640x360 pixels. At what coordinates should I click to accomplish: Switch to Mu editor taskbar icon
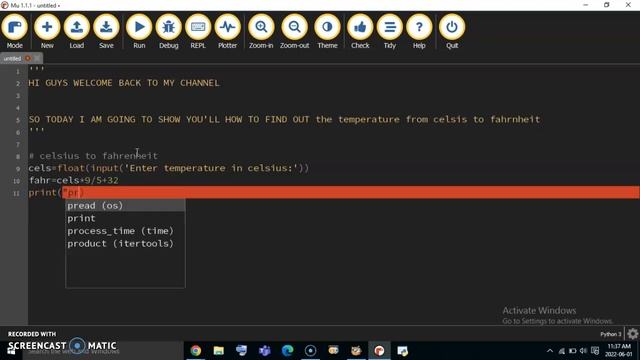click(x=379, y=351)
